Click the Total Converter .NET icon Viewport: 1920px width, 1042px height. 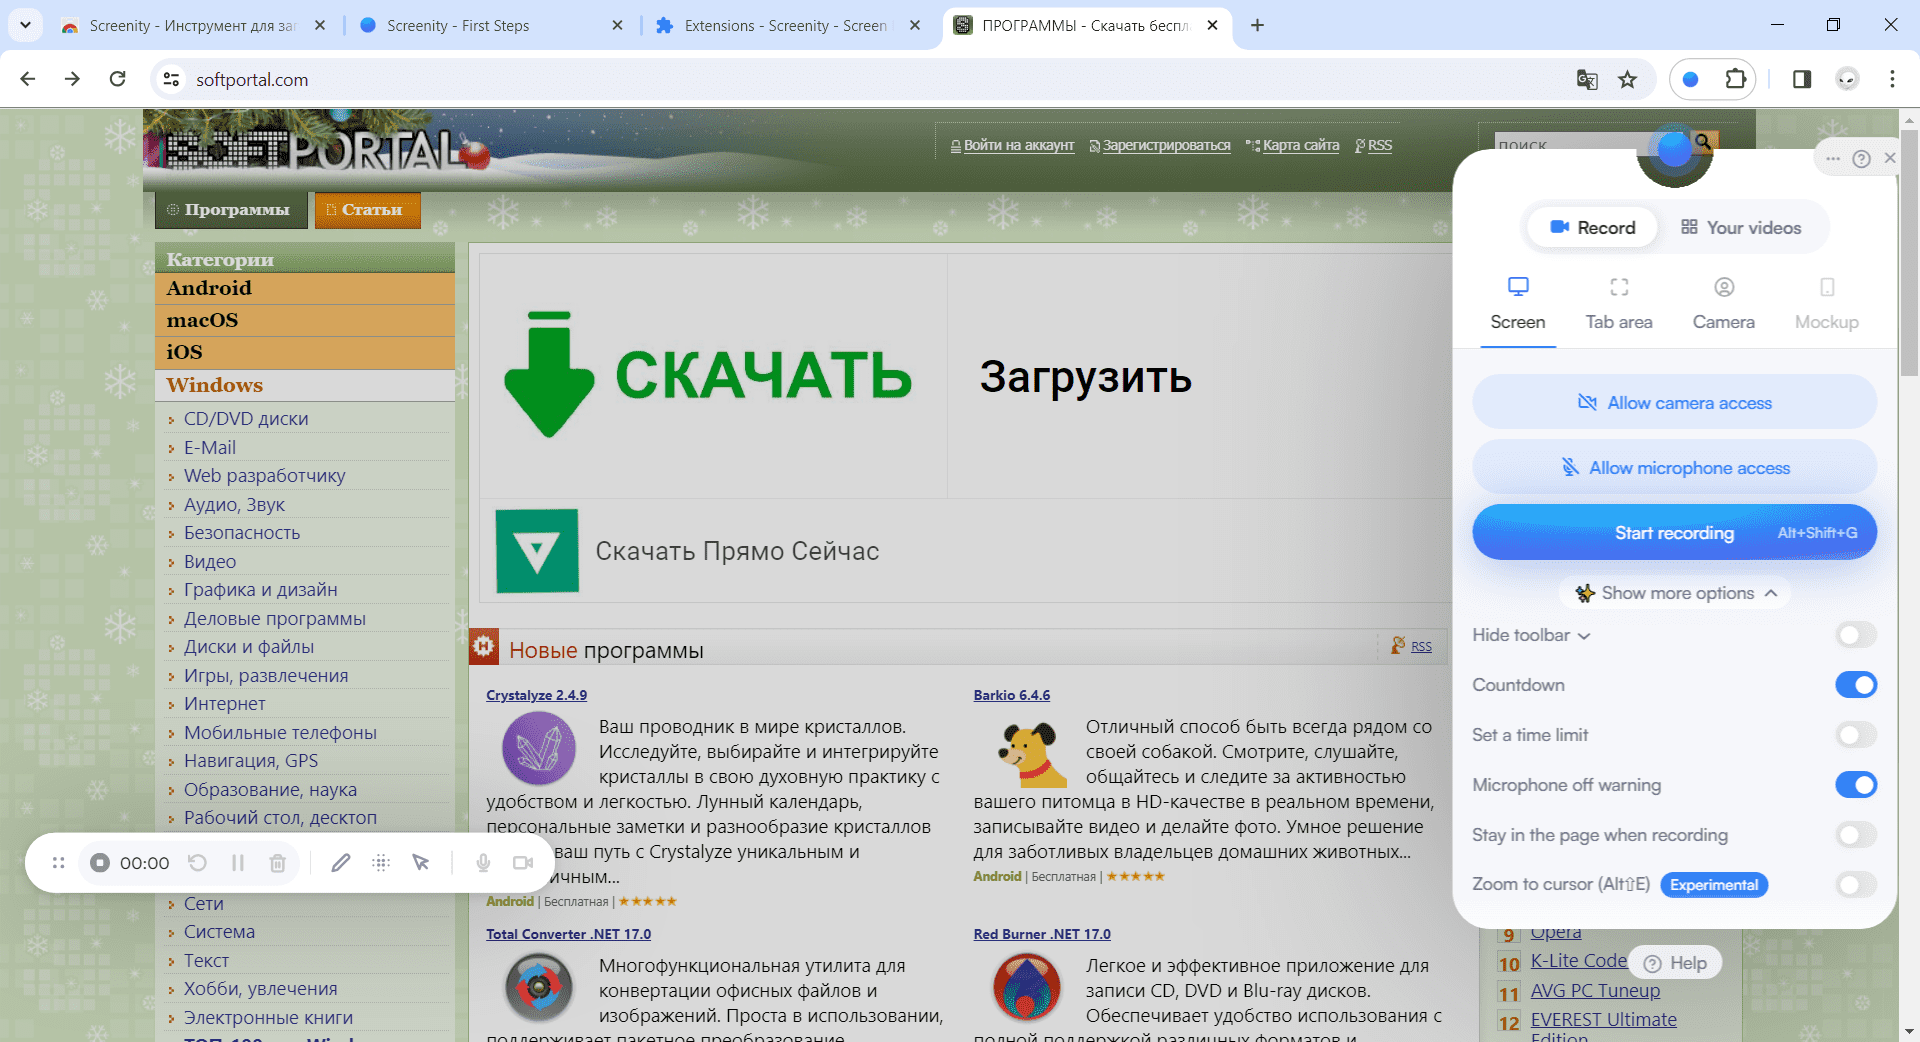click(538, 987)
